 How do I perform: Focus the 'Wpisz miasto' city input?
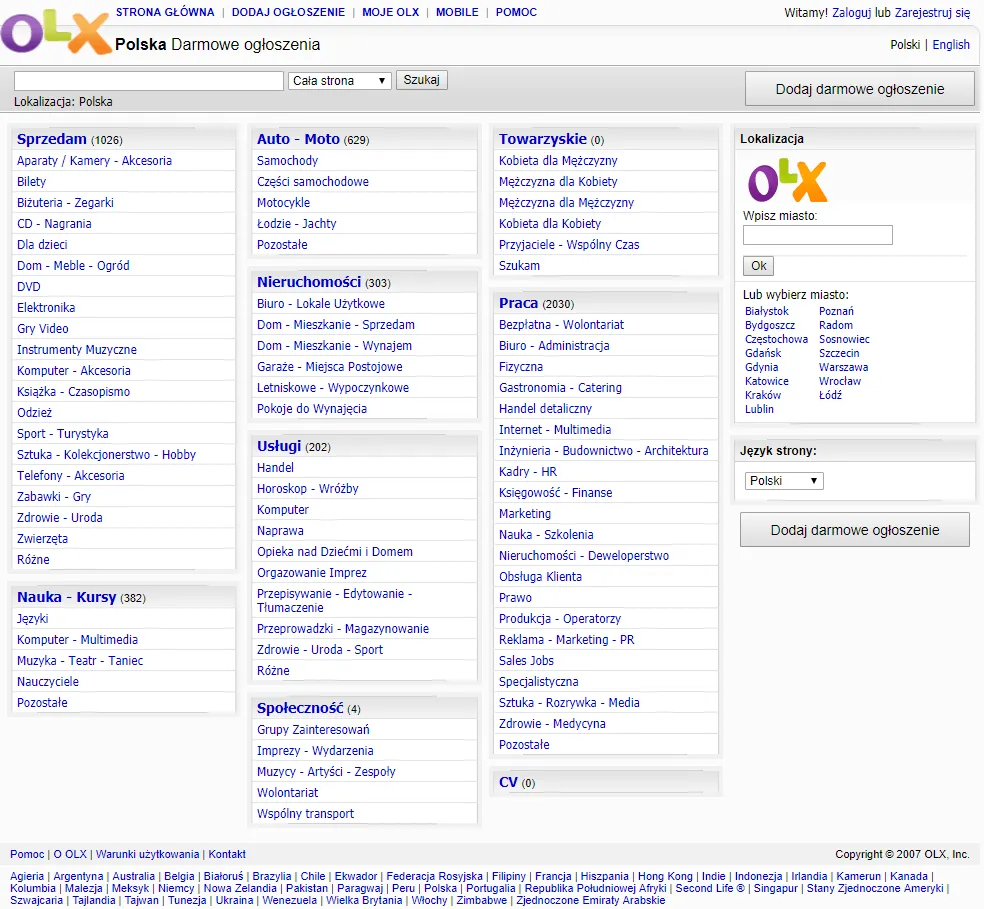point(817,235)
